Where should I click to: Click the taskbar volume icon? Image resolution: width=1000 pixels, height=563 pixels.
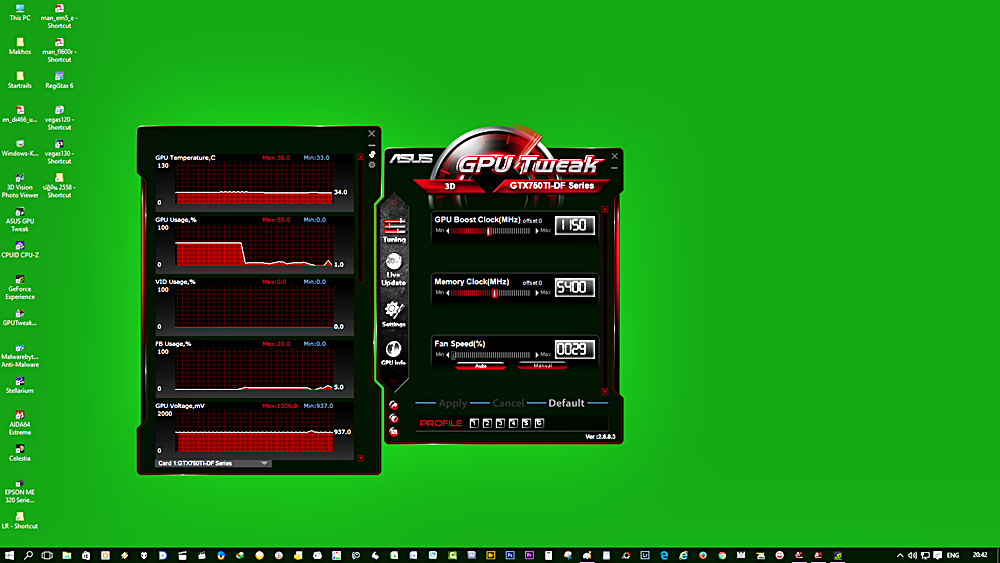pos(912,555)
